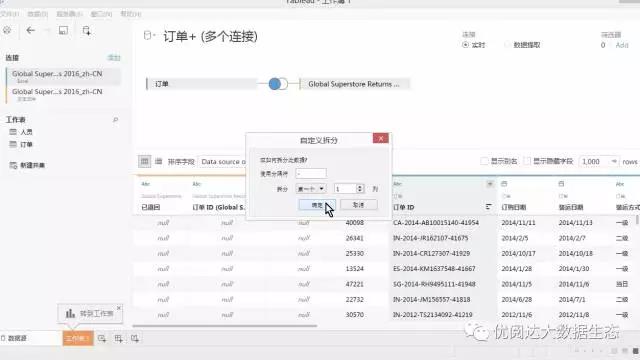Screen dimensions: 640x360
Task: Click the 订购日期 column header
Action: pyautogui.click(x=513, y=207)
